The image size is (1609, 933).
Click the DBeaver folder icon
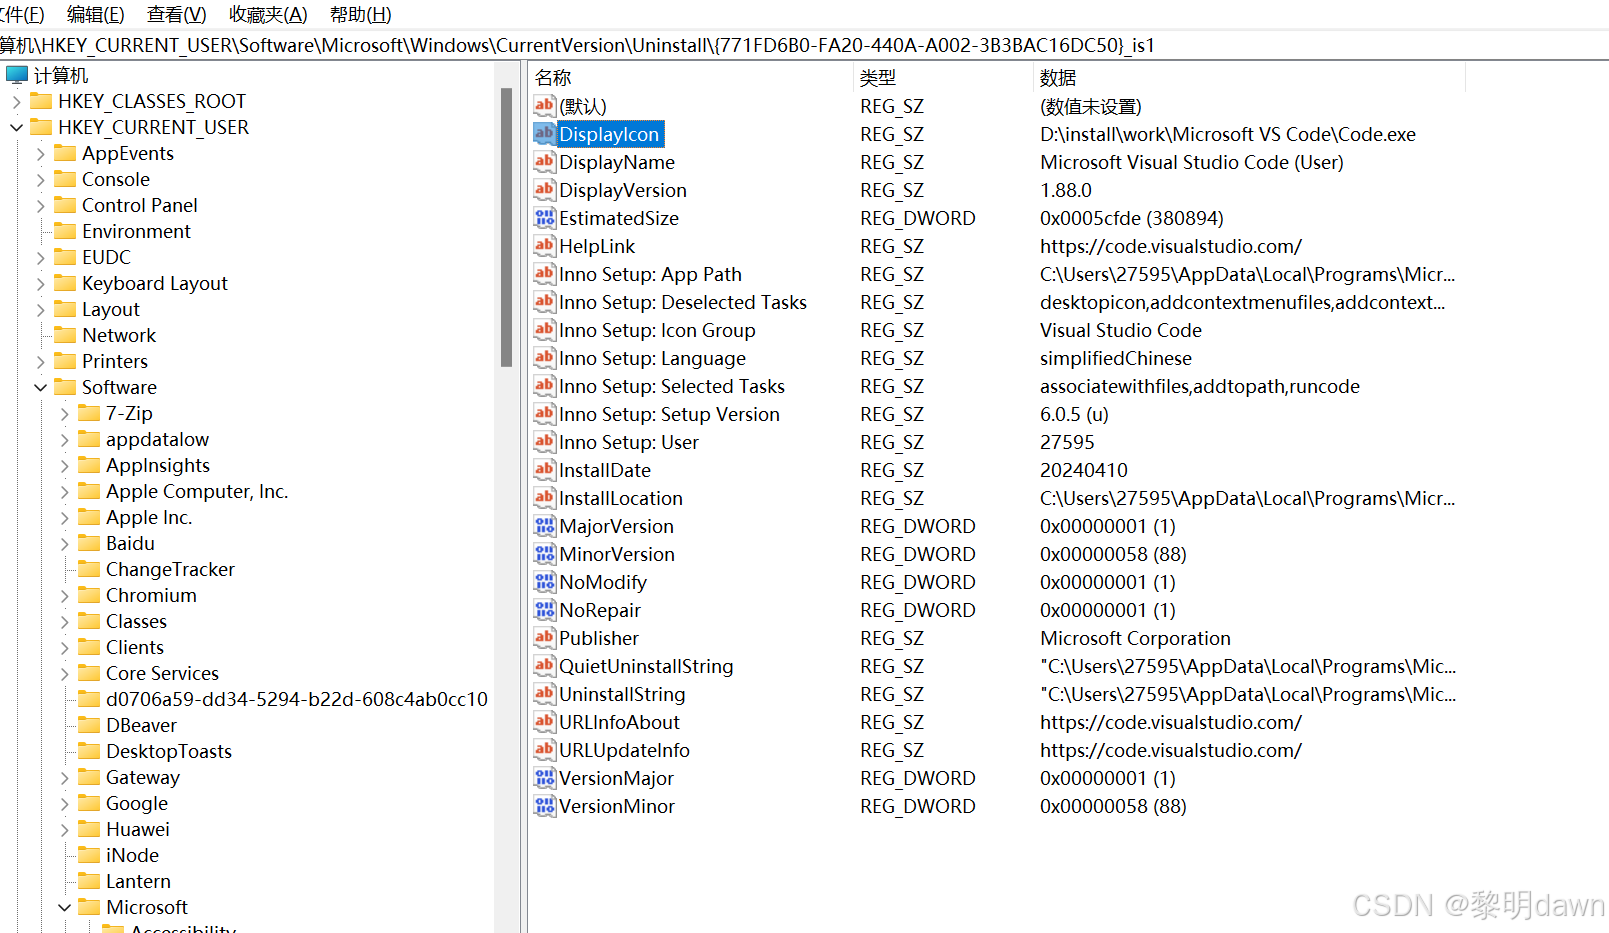(89, 725)
